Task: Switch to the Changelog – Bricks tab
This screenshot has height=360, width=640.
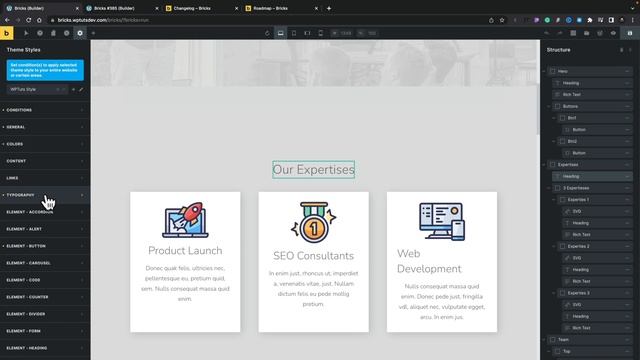Action: (201, 8)
